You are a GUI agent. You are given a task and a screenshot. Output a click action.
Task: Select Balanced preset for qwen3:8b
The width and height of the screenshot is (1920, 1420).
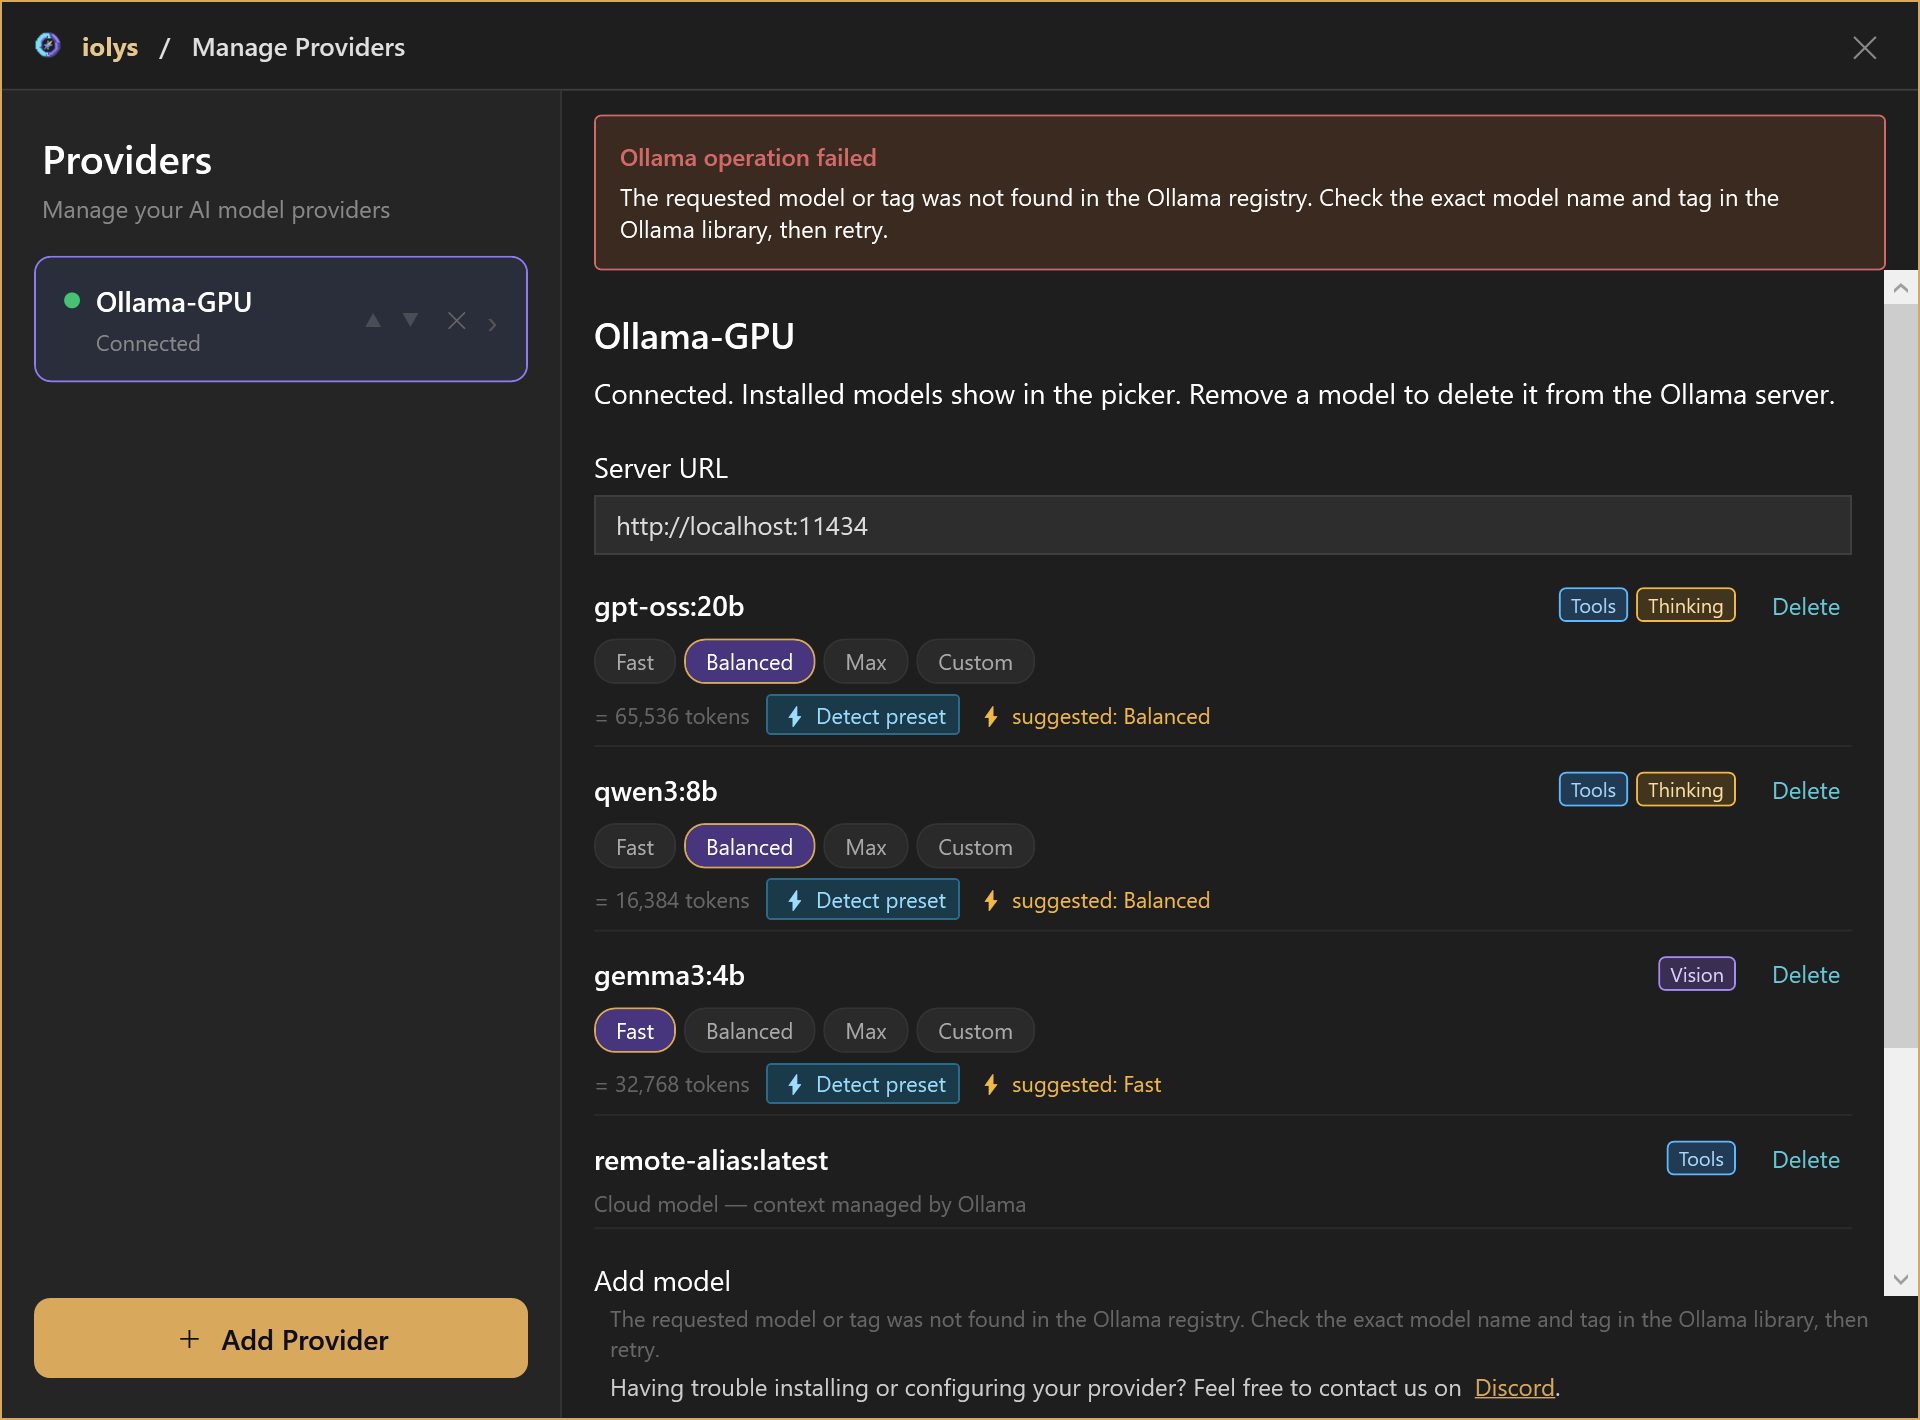(749, 847)
